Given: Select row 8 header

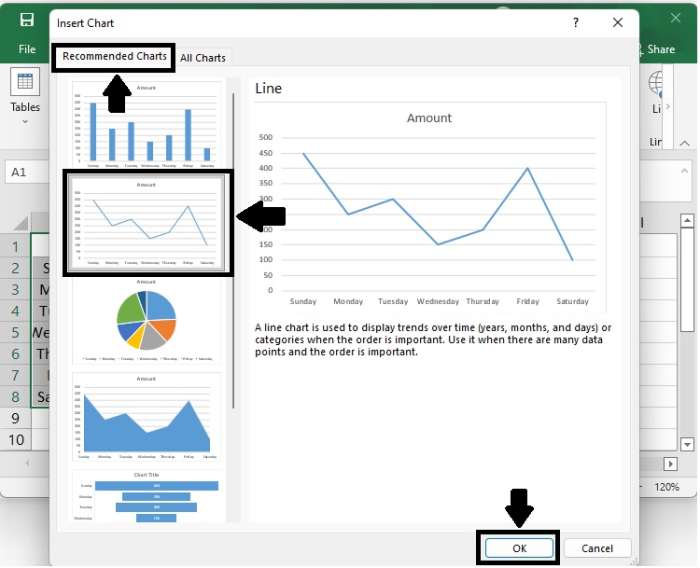Looking at the screenshot, I should pyautogui.click(x=16, y=397).
